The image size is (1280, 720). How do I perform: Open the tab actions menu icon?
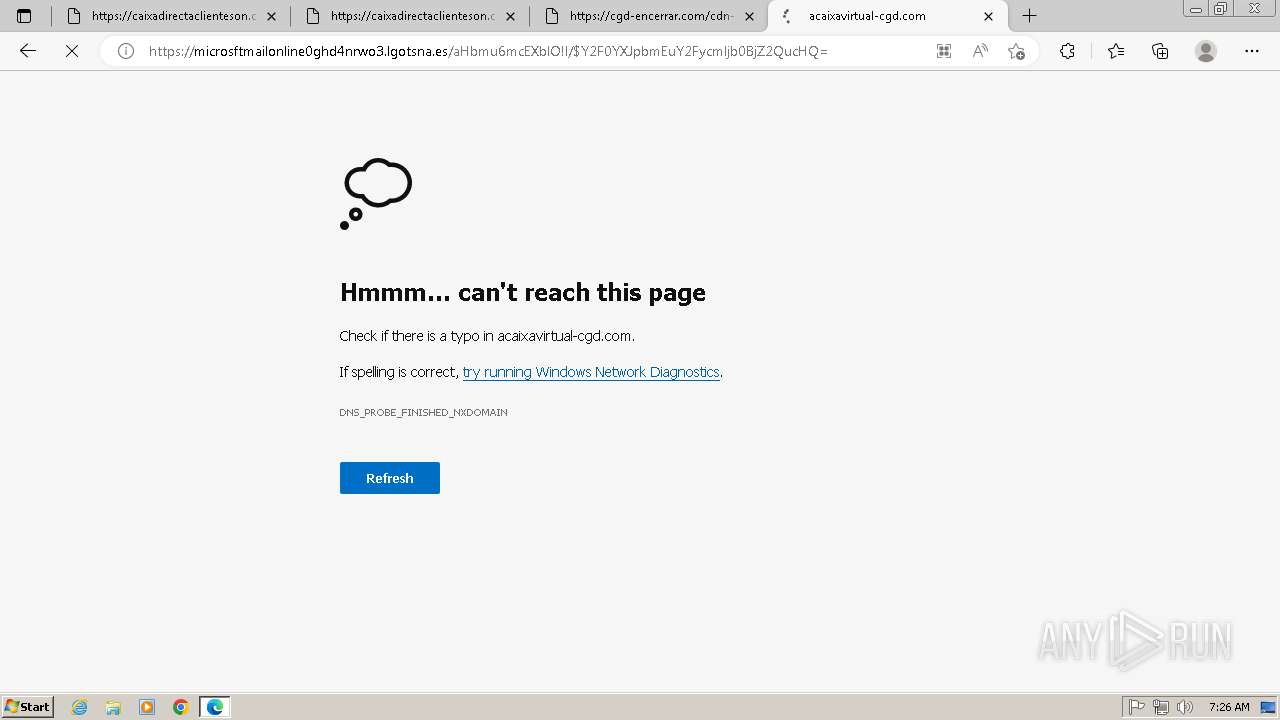click(x=24, y=16)
